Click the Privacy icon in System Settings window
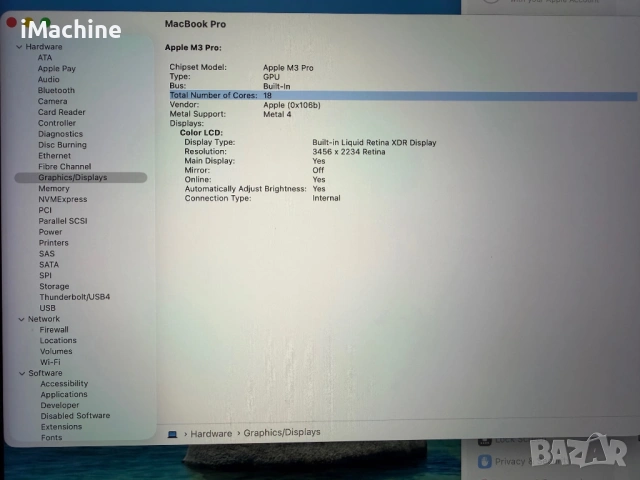This screenshot has width=640, height=480. pos(484,462)
